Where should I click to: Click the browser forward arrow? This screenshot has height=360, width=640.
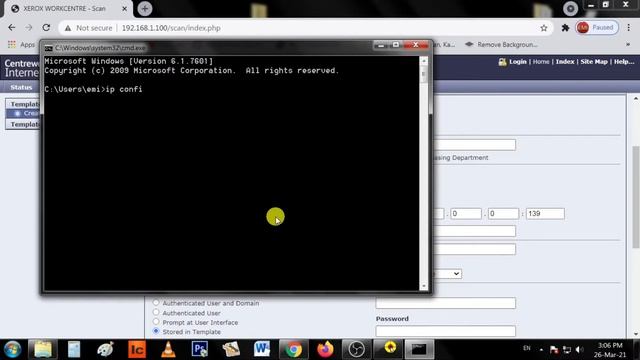tap(29, 28)
